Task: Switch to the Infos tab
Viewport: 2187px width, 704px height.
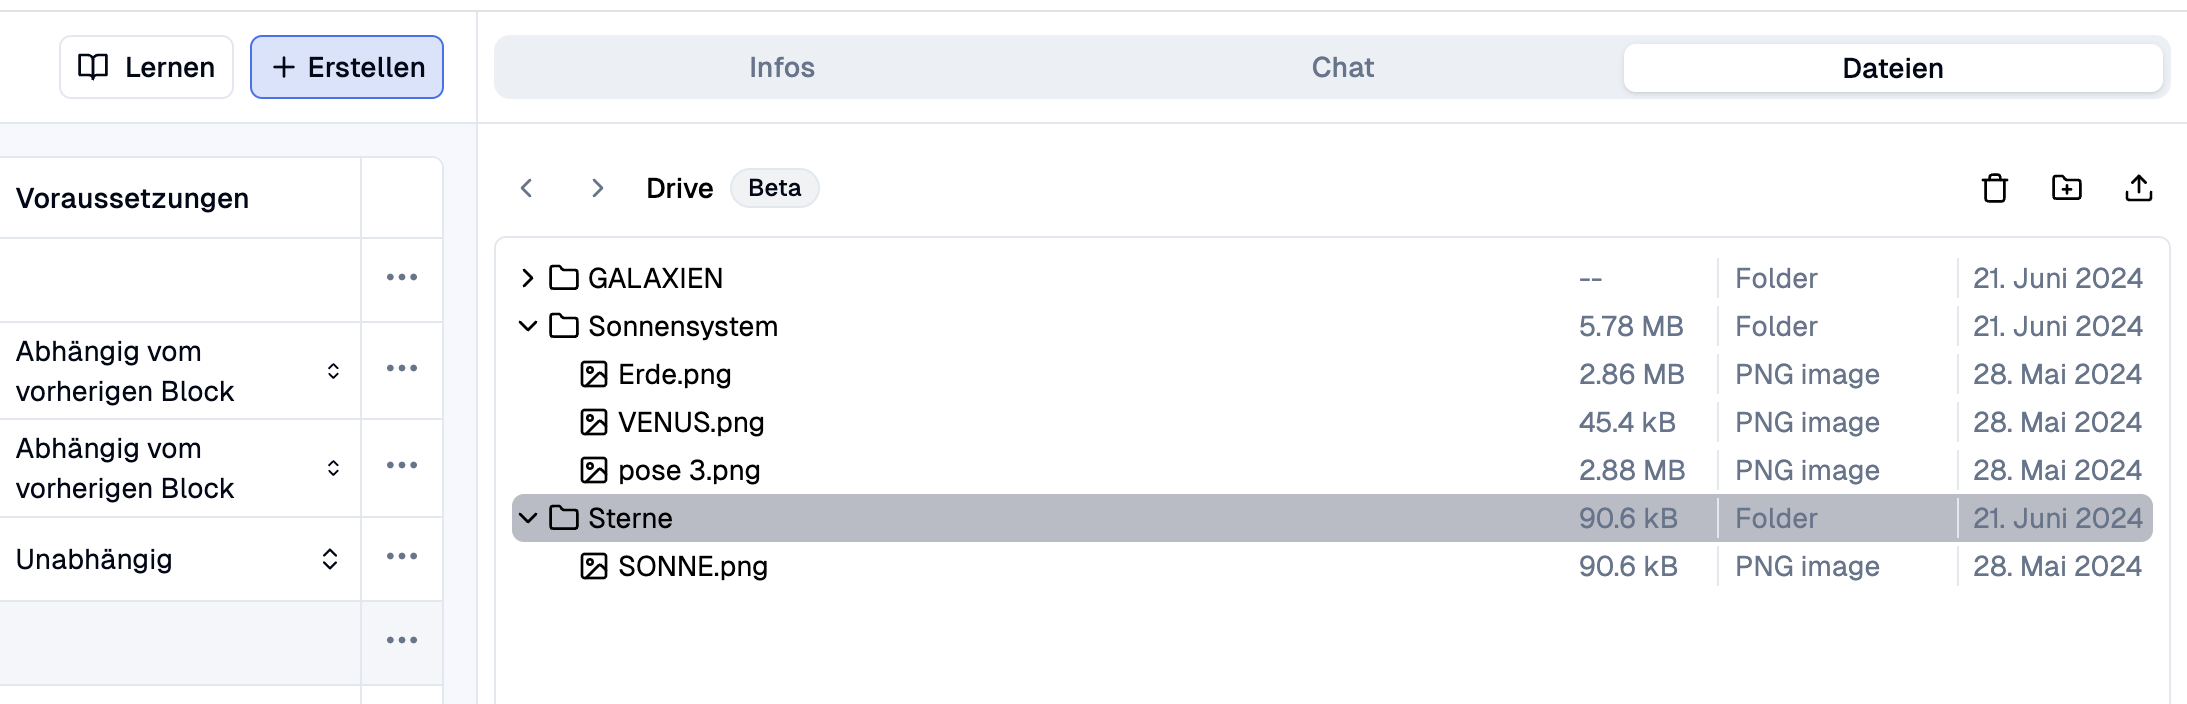Action: tap(782, 67)
